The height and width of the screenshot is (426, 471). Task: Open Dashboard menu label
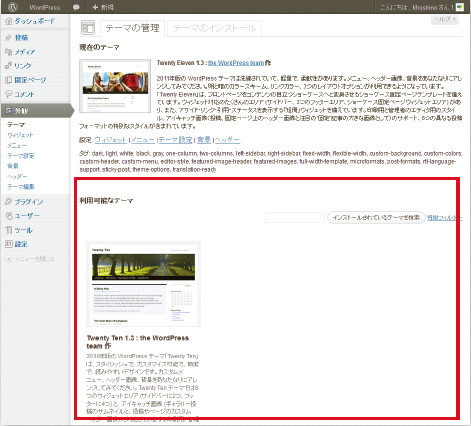click(x=35, y=21)
